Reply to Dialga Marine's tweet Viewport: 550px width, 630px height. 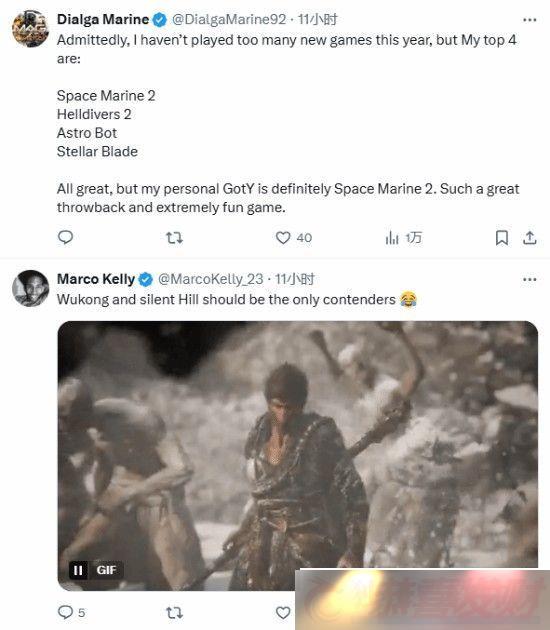(x=65, y=237)
